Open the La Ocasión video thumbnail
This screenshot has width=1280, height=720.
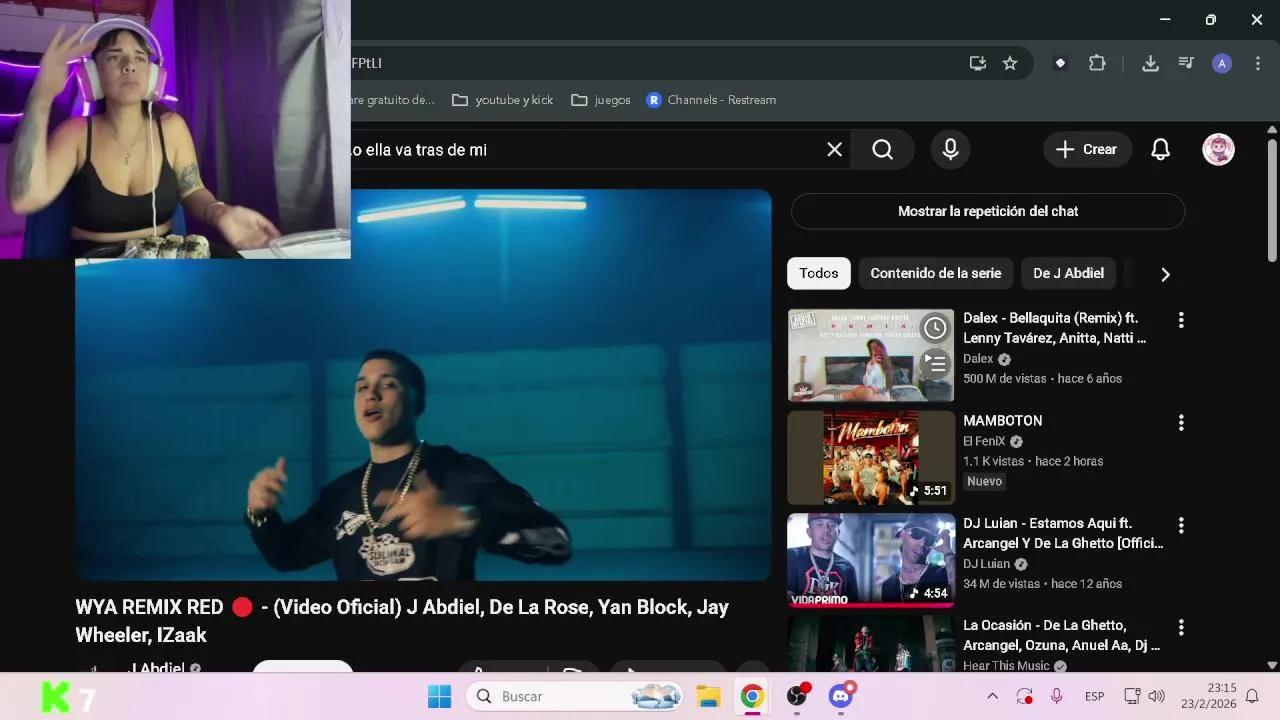(x=871, y=643)
